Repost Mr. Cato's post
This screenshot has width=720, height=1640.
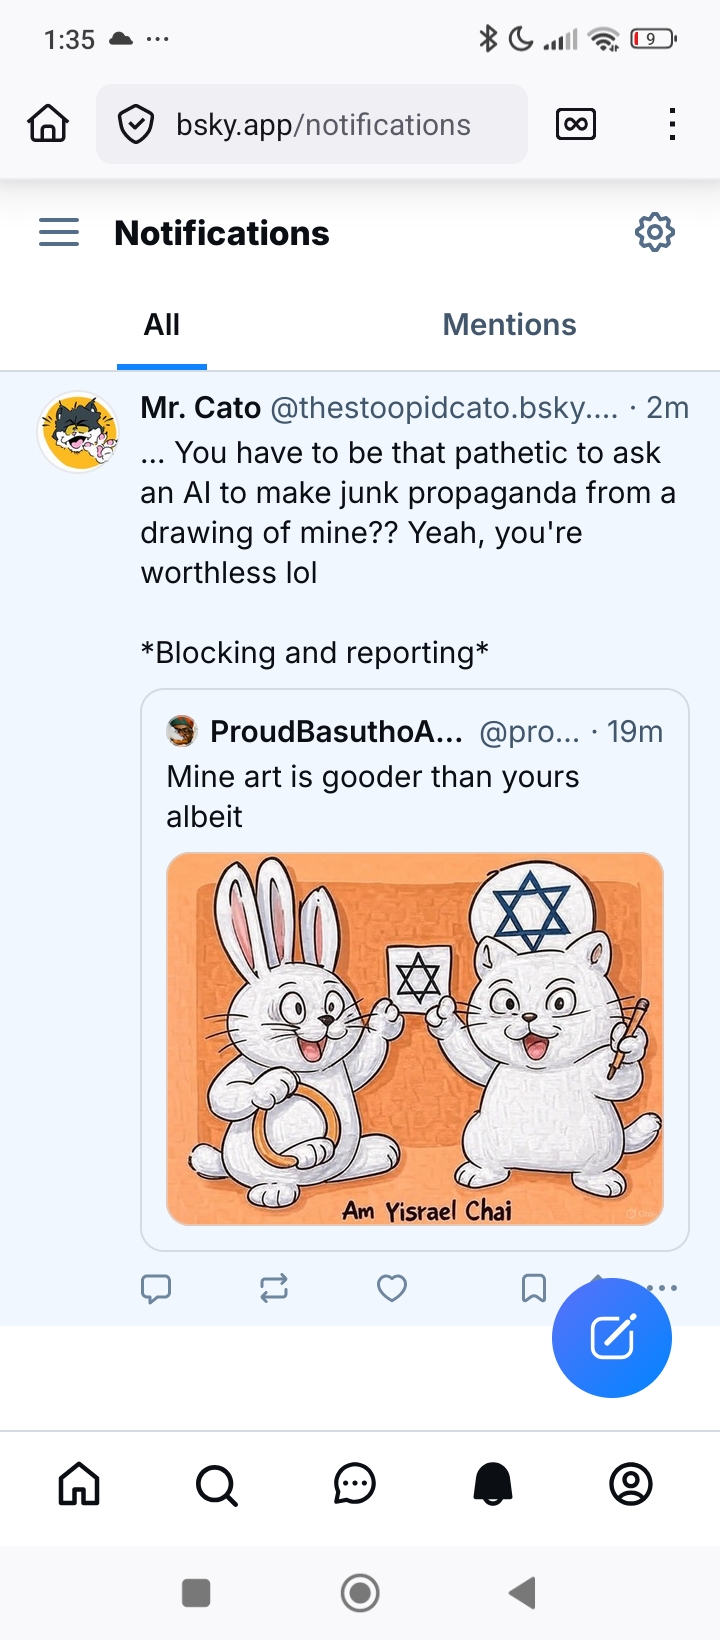click(x=274, y=1288)
